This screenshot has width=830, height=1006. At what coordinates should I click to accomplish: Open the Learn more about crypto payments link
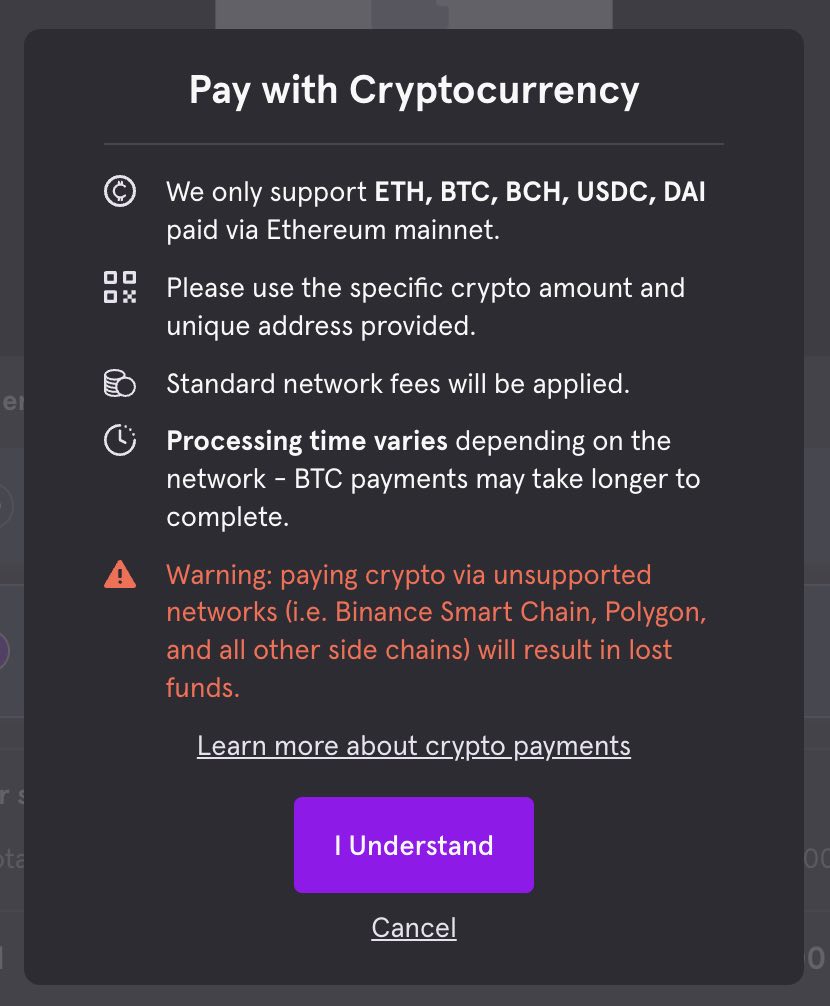coord(414,746)
